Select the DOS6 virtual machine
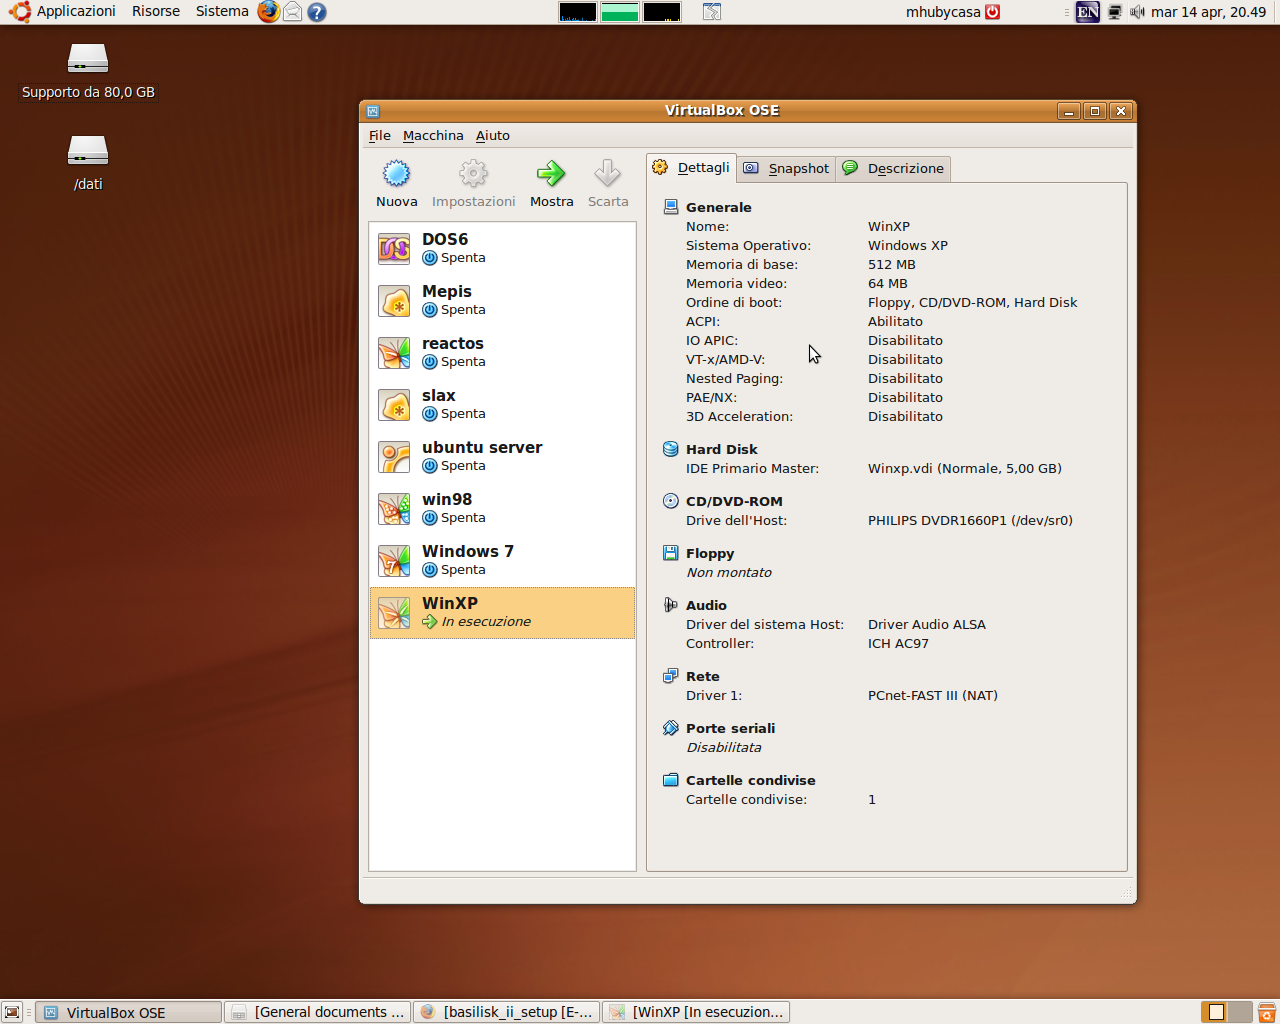This screenshot has height=1024, width=1280. 502,248
